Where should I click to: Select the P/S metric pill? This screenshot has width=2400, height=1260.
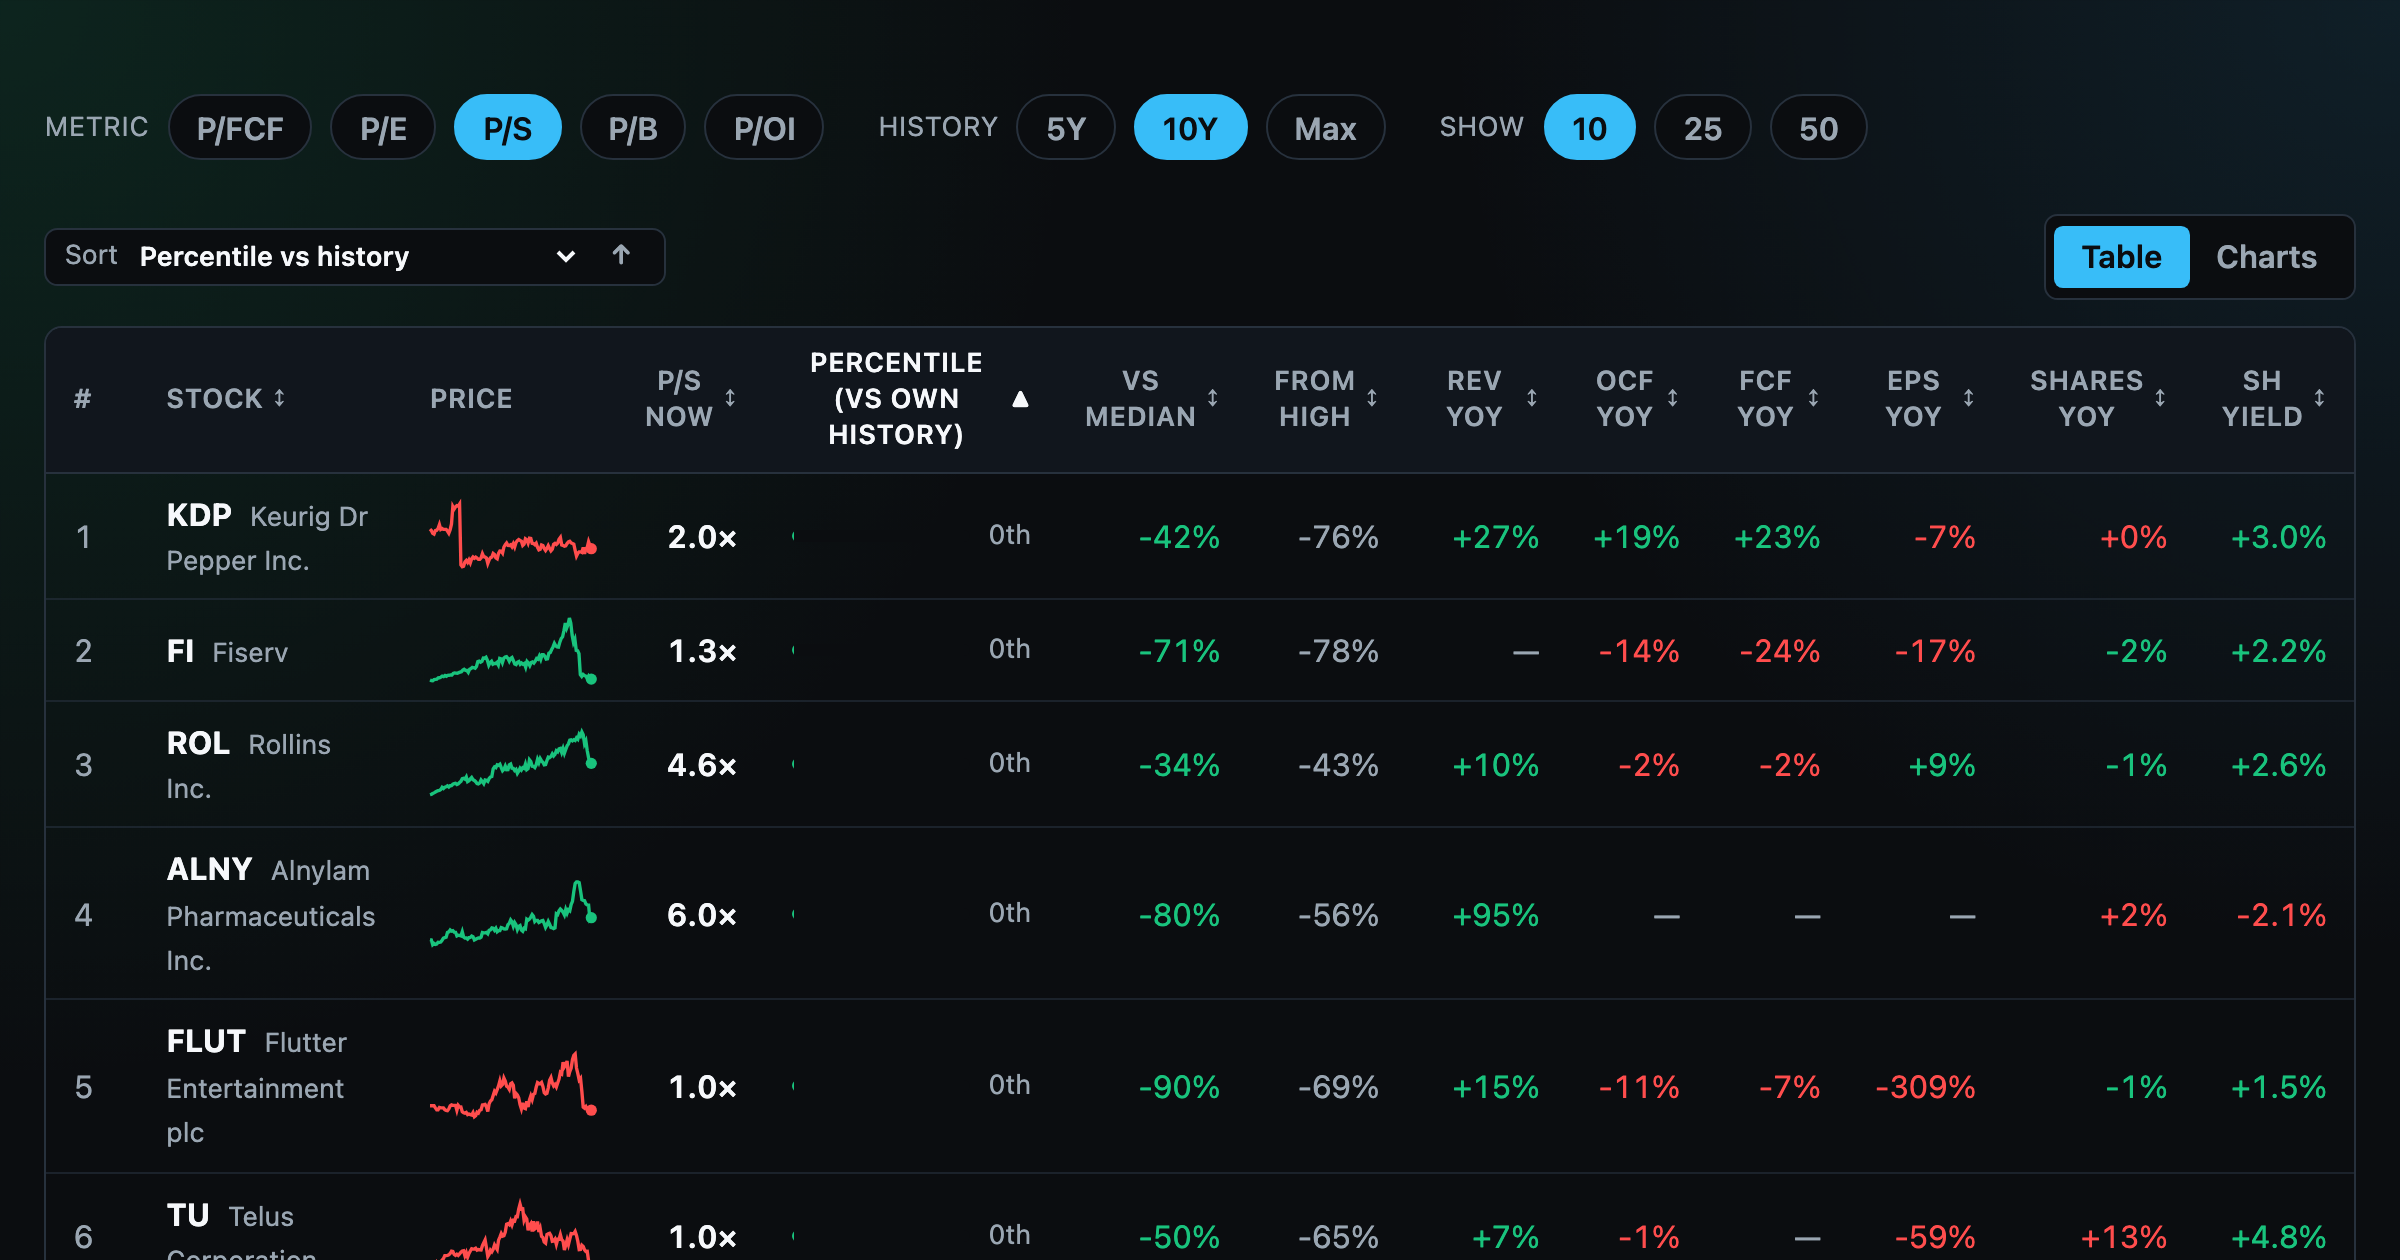pyautogui.click(x=508, y=128)
